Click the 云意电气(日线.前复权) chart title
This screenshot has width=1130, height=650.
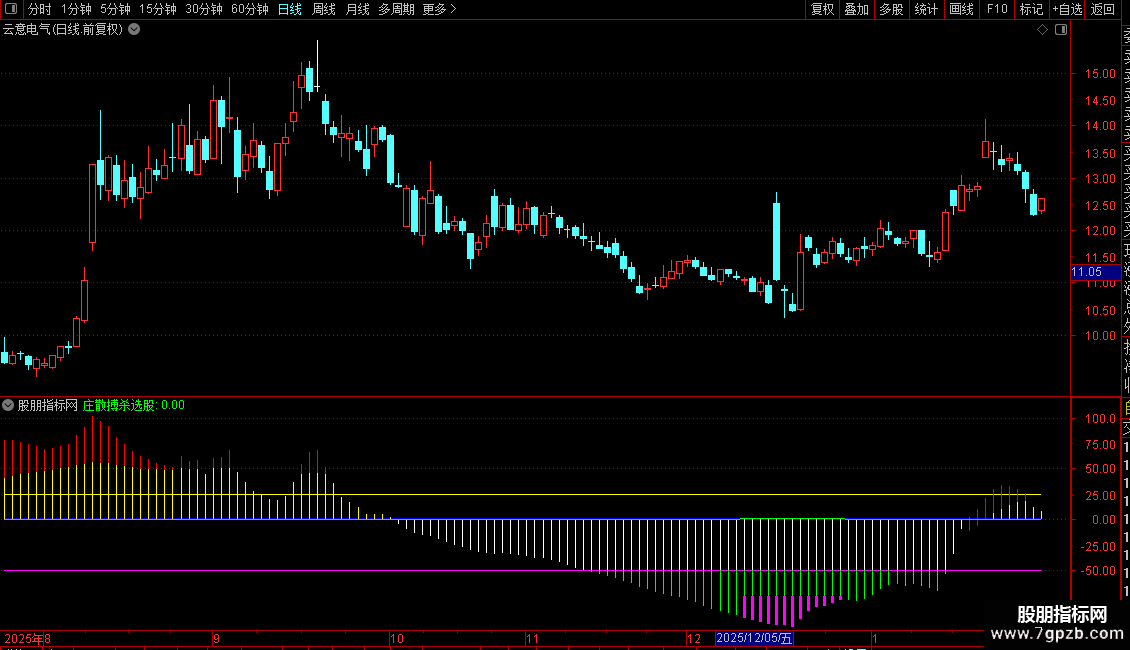(x=63, y=30)
